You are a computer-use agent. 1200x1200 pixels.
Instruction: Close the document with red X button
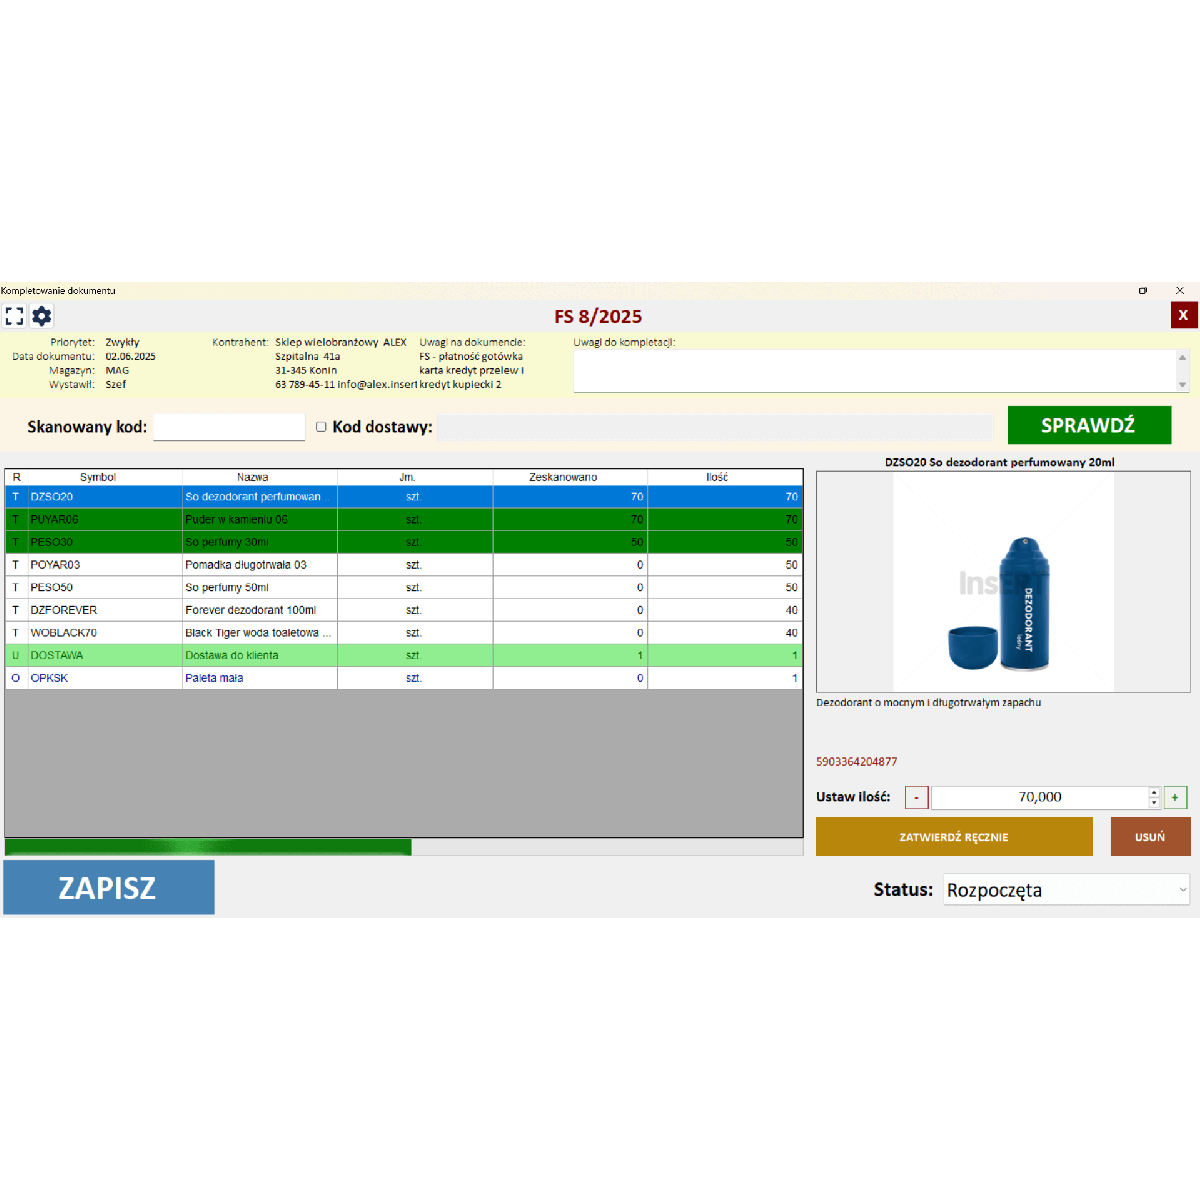(x=1183, y=315)
